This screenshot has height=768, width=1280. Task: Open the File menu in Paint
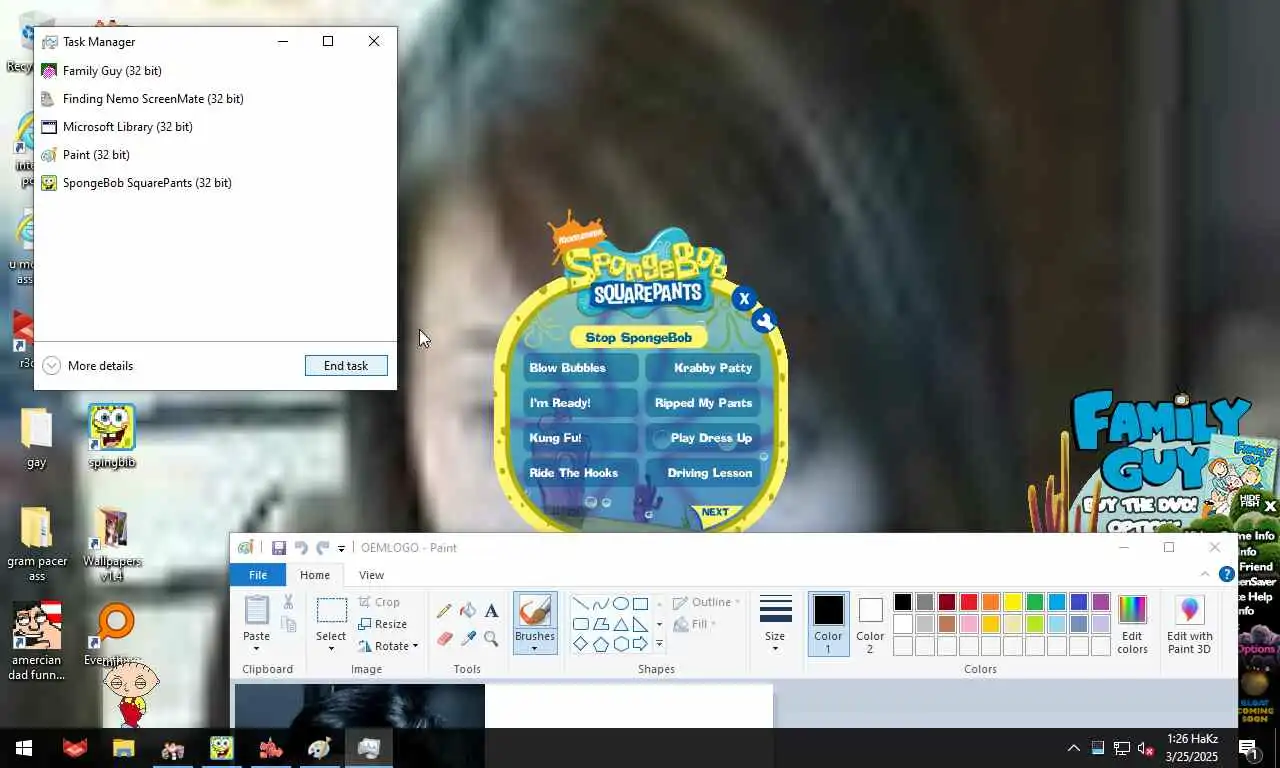258,575
